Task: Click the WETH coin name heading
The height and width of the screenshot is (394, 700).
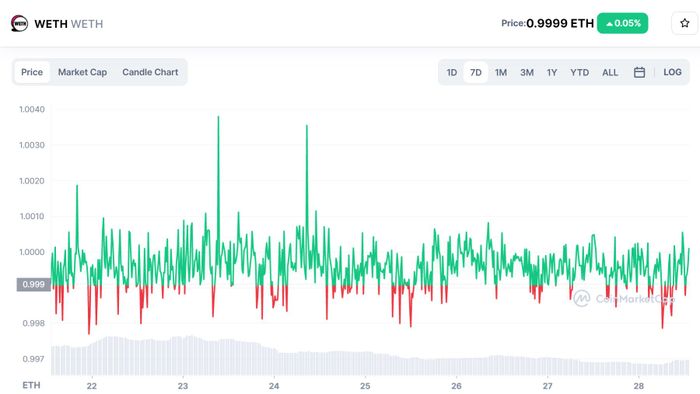Action: coord(51,24)
